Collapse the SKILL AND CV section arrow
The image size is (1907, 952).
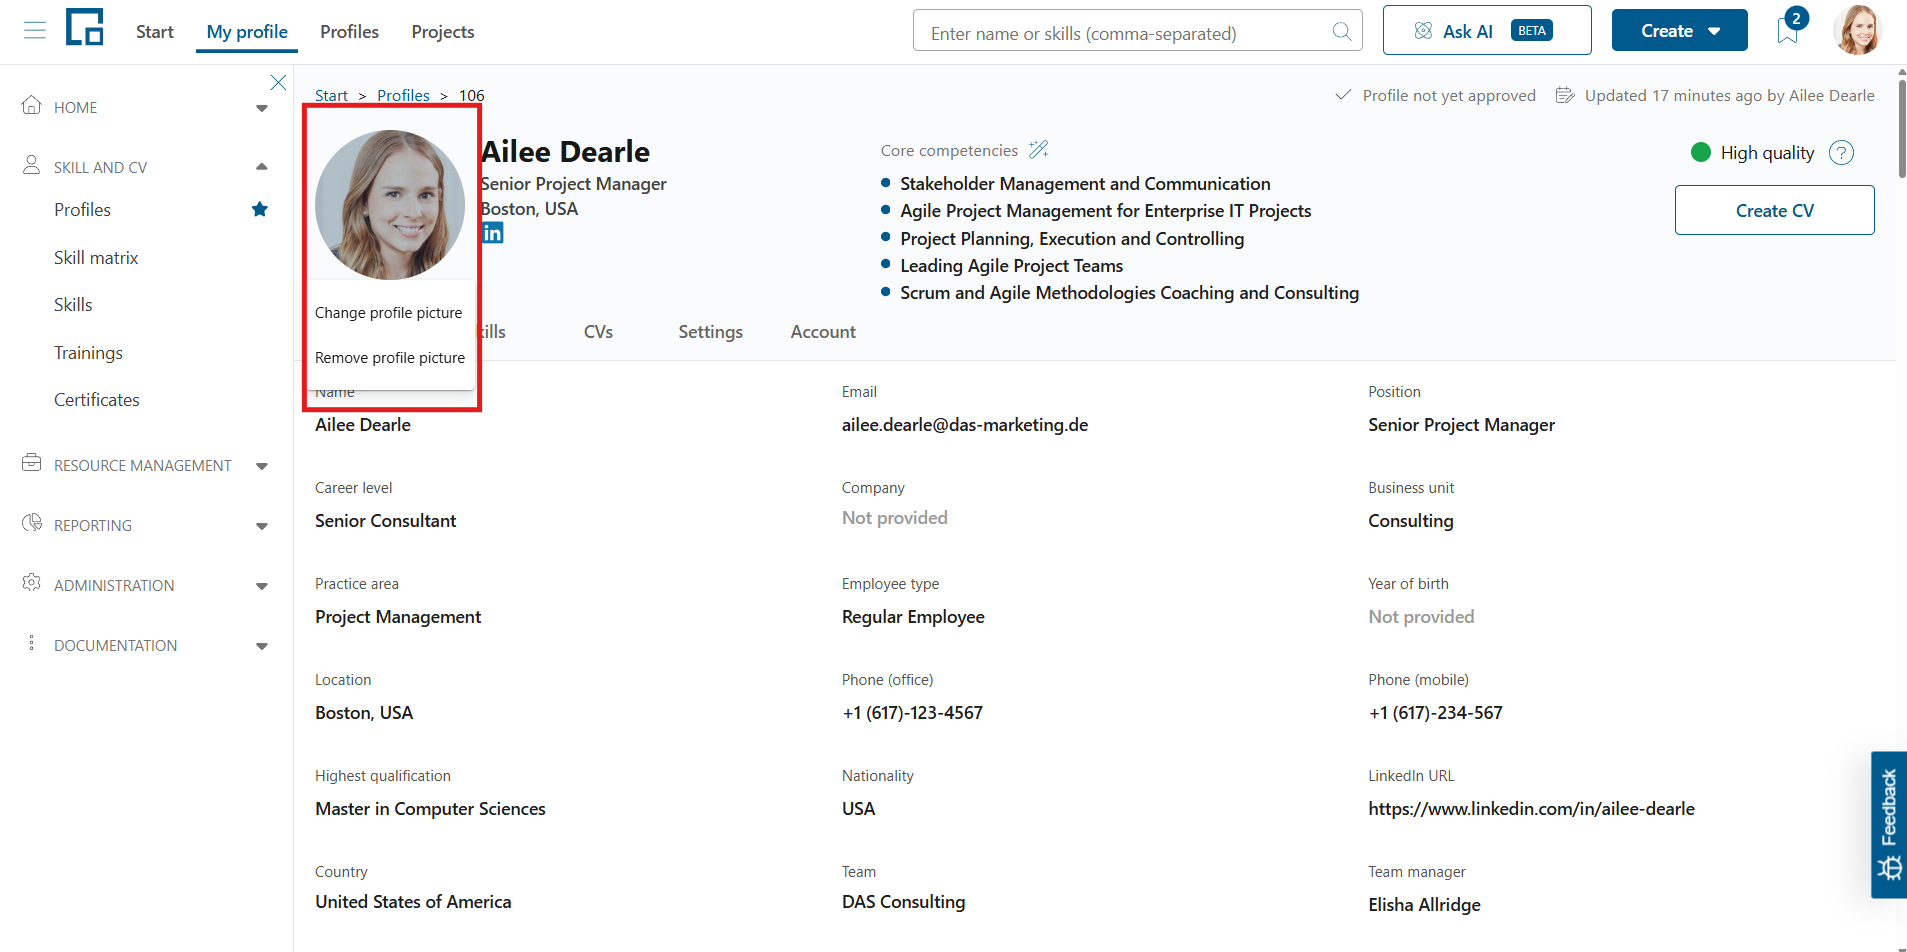point(262,166)
